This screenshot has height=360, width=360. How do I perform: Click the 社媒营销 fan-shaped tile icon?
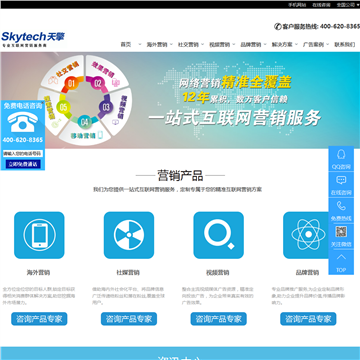tap(129, 235)
